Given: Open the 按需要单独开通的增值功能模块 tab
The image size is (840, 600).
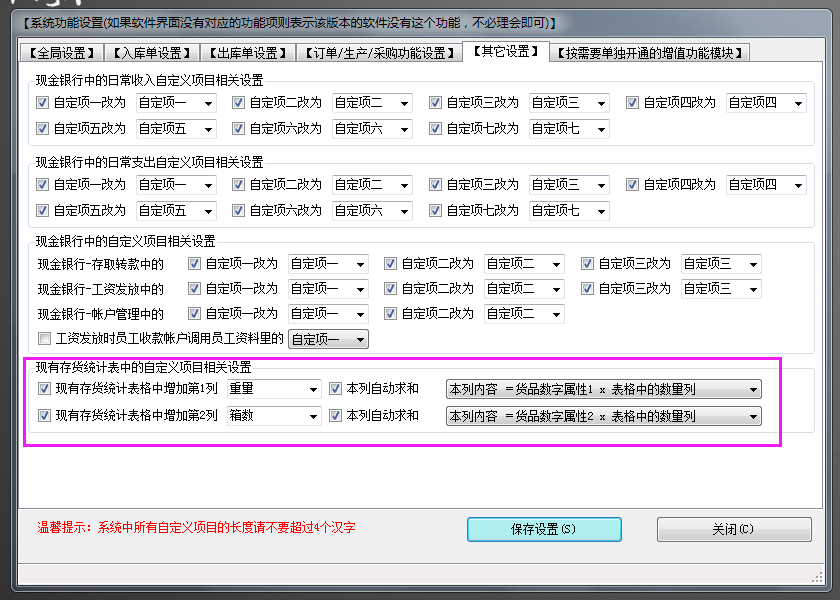Looking at the screenshot, I should [x=650, y=52].
